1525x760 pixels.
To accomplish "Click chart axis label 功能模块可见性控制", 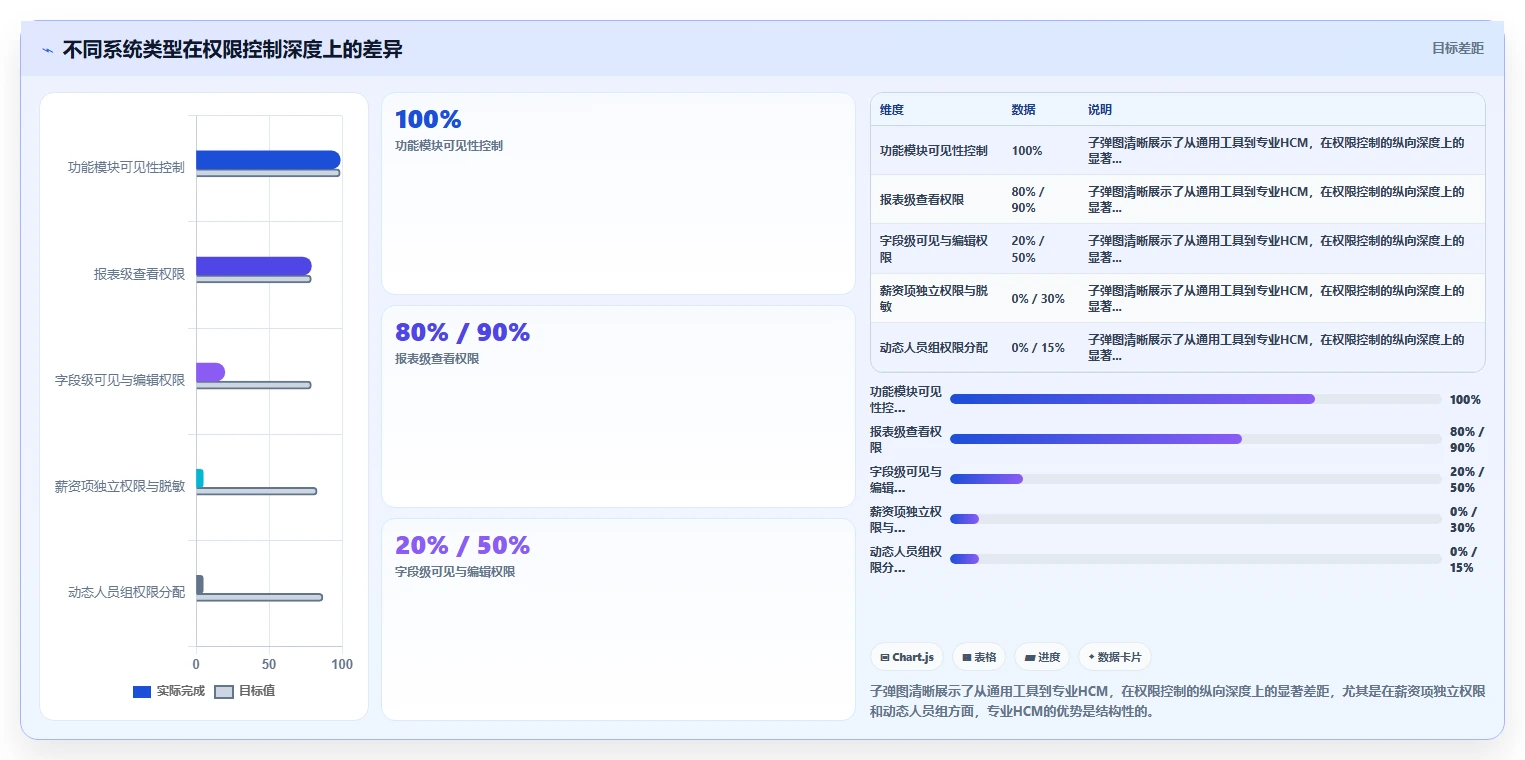I will click(126, 167).
